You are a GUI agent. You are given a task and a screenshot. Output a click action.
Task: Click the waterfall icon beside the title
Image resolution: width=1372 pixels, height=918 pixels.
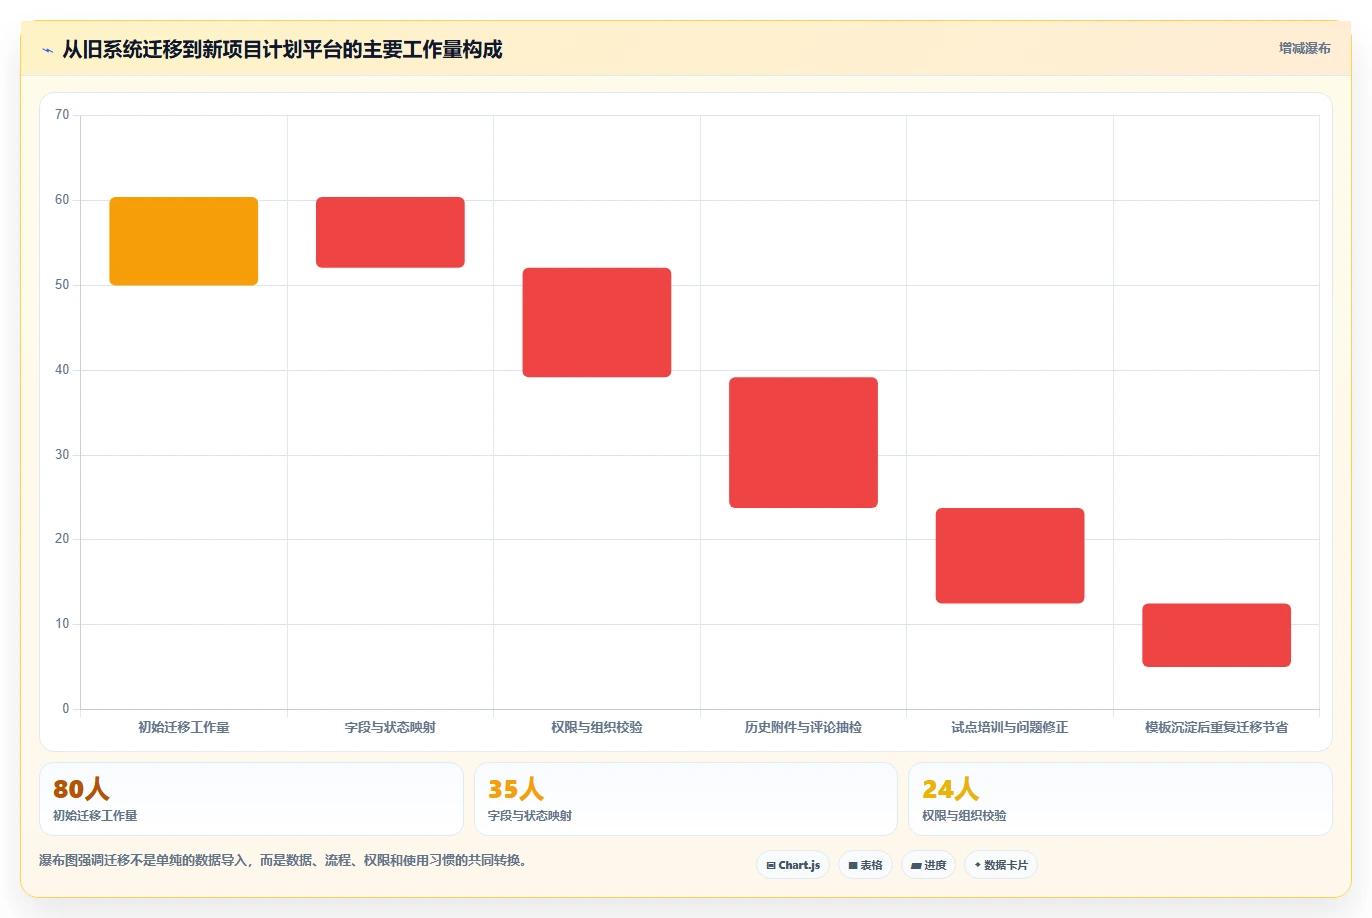(47, 50)
